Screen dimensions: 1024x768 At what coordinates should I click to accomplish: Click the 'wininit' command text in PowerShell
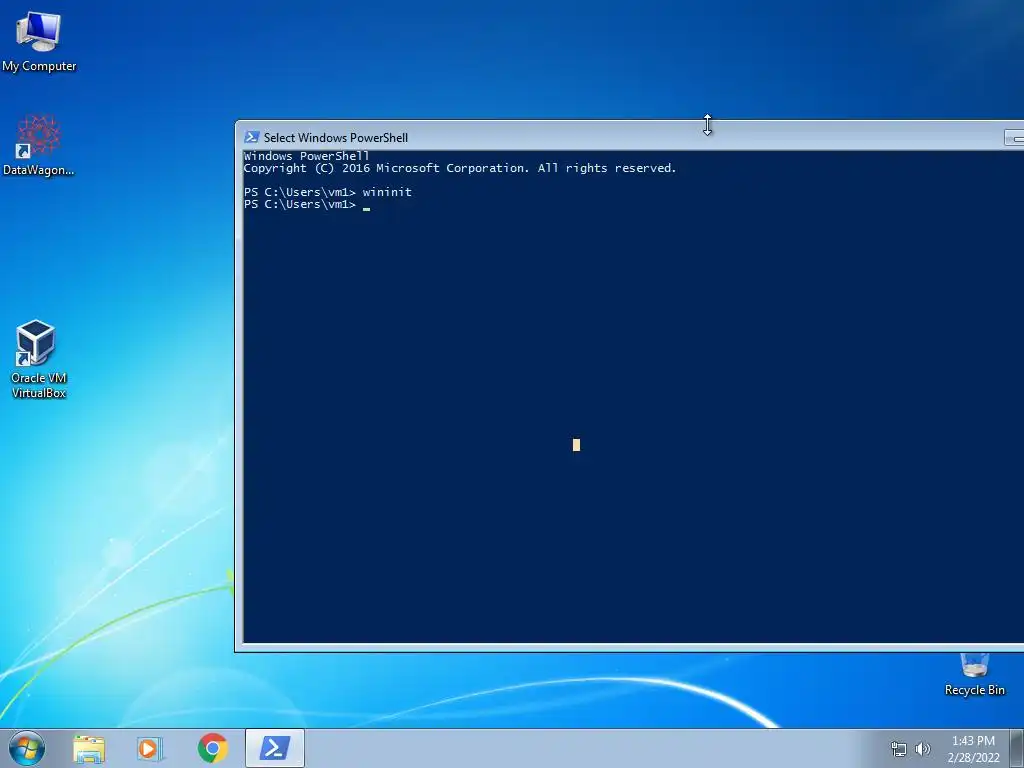[387, 192]
